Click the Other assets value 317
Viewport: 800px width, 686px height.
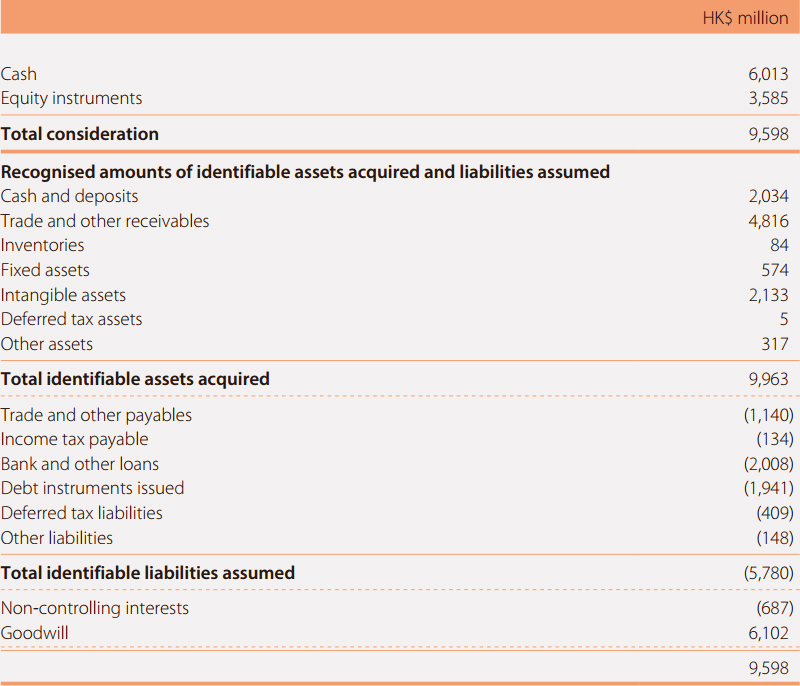(x=775, y=344)
